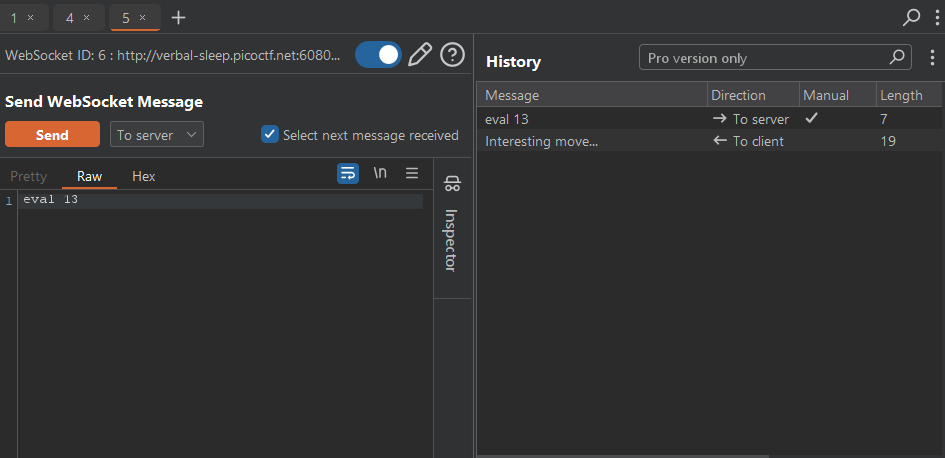Image resolution: width=945 pixels, height=458 pixels.
Task: Sort history by Message column
Action: click(592, 95)
